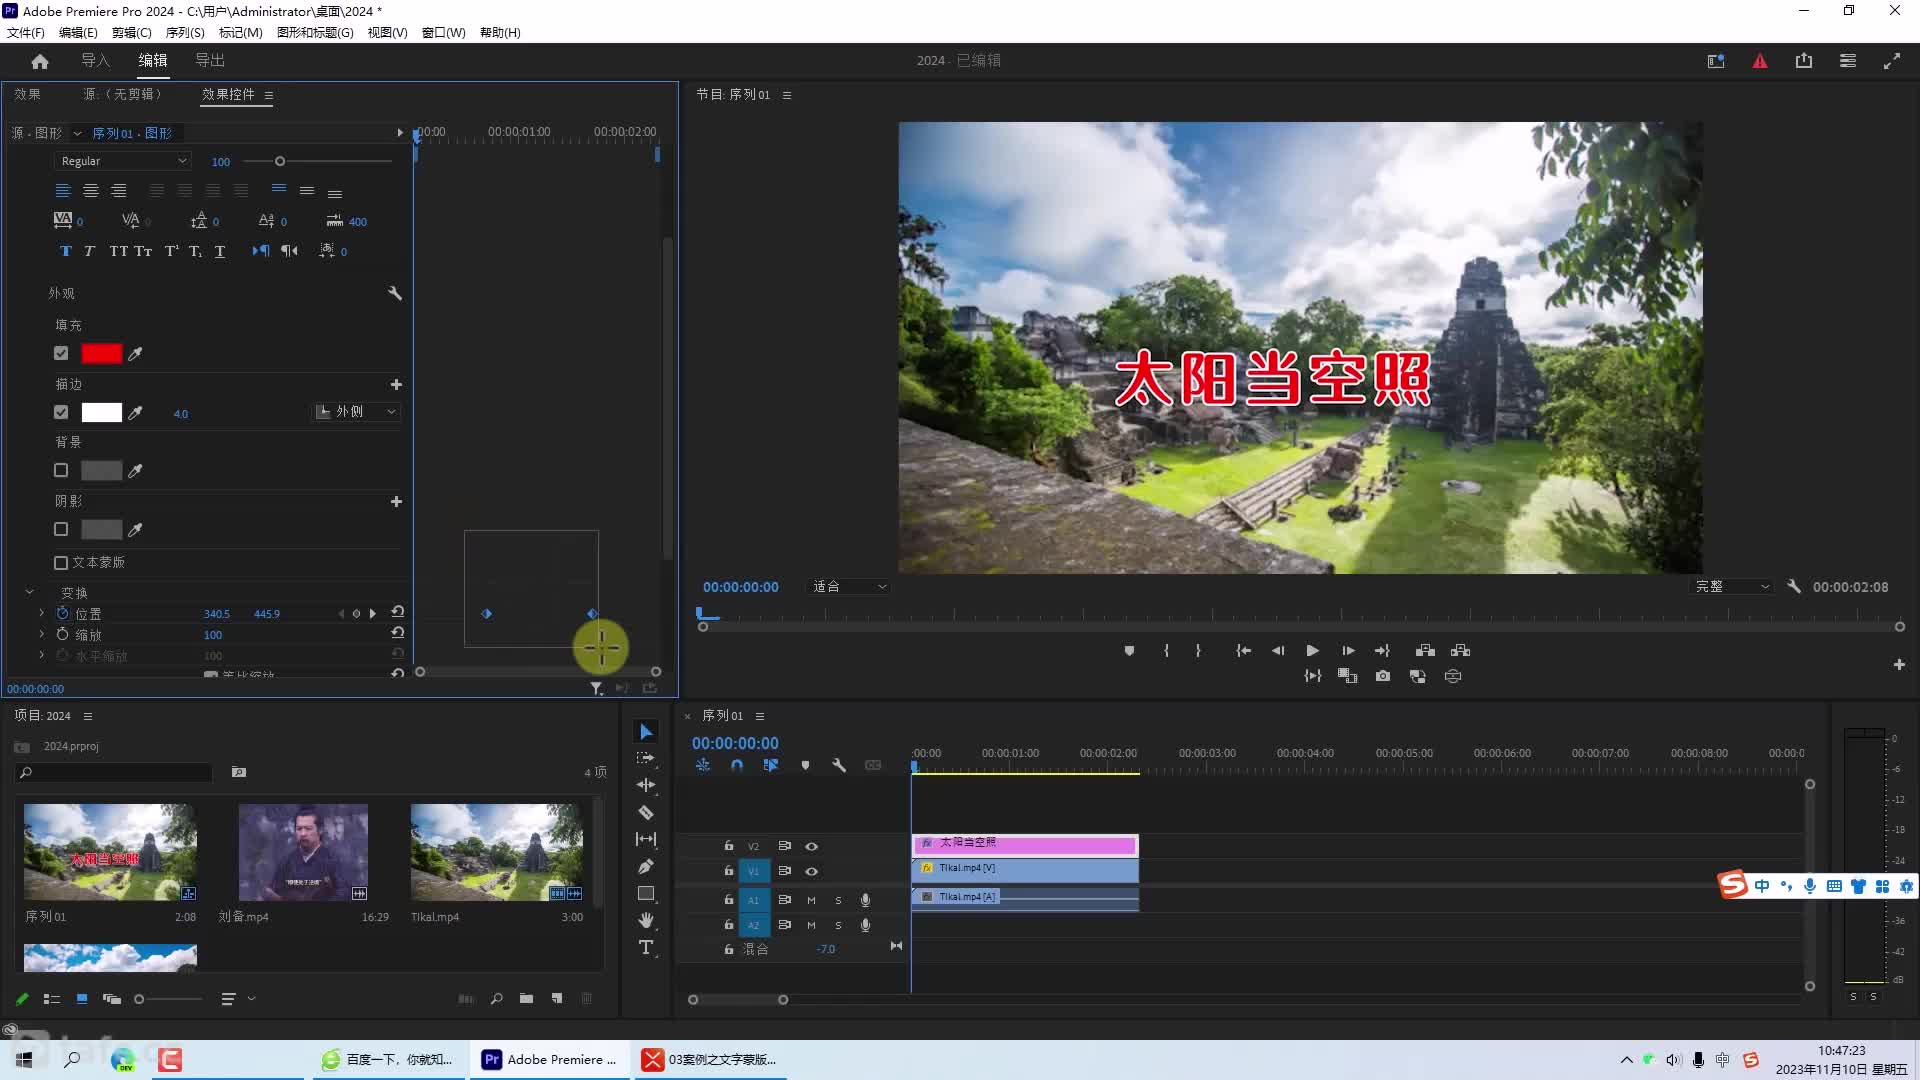Click left align text icon
The width and height of the screenshot is (1920, 1080).
[62, 190]
